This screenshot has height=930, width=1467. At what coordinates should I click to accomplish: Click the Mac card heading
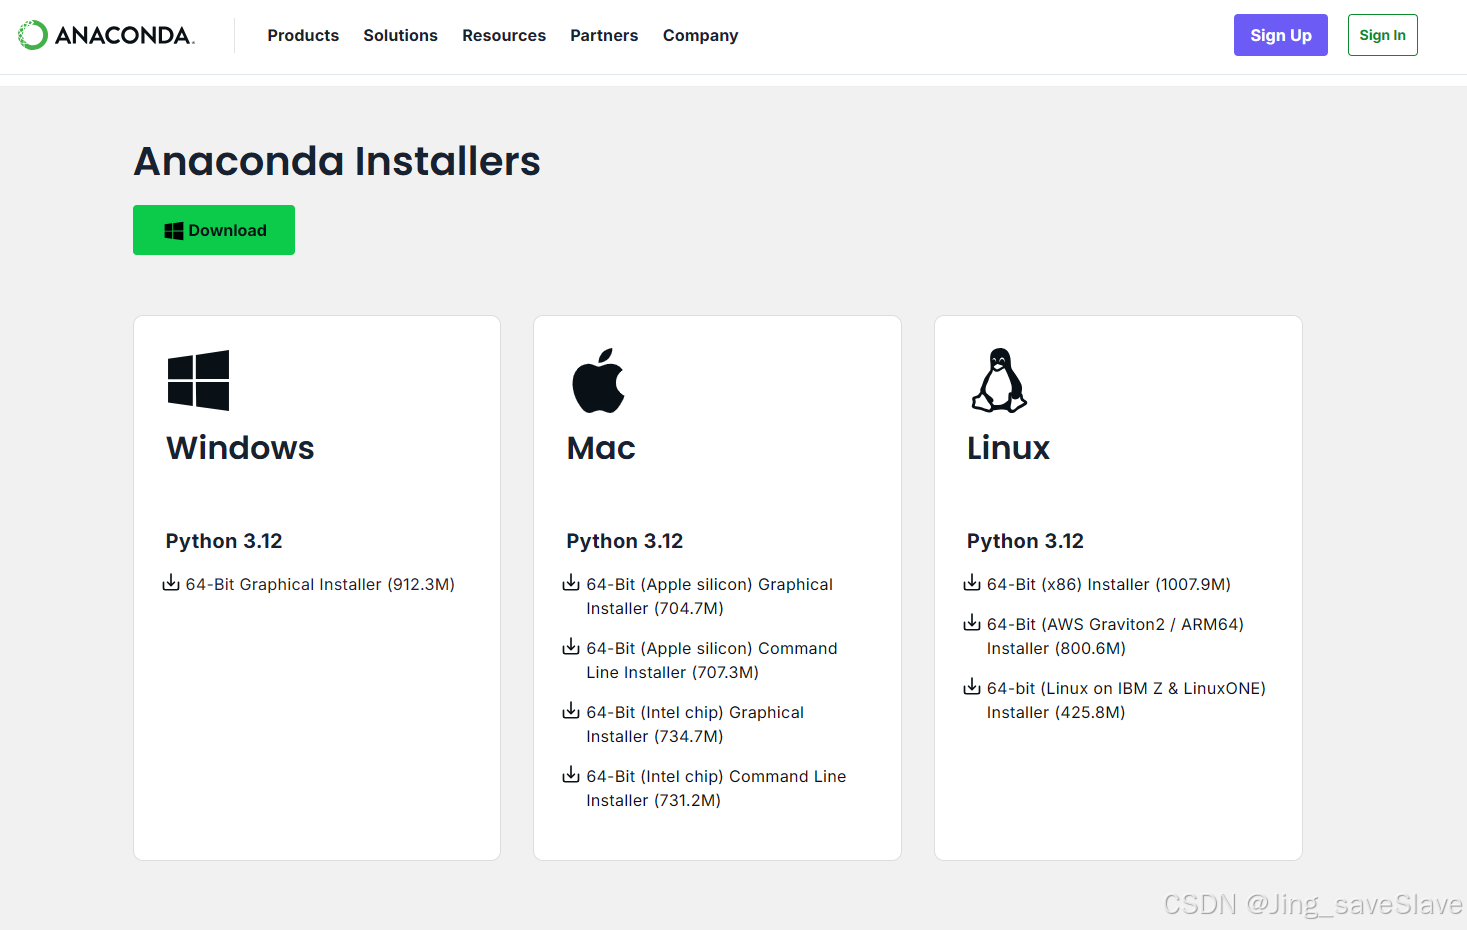tap(601, 448)
